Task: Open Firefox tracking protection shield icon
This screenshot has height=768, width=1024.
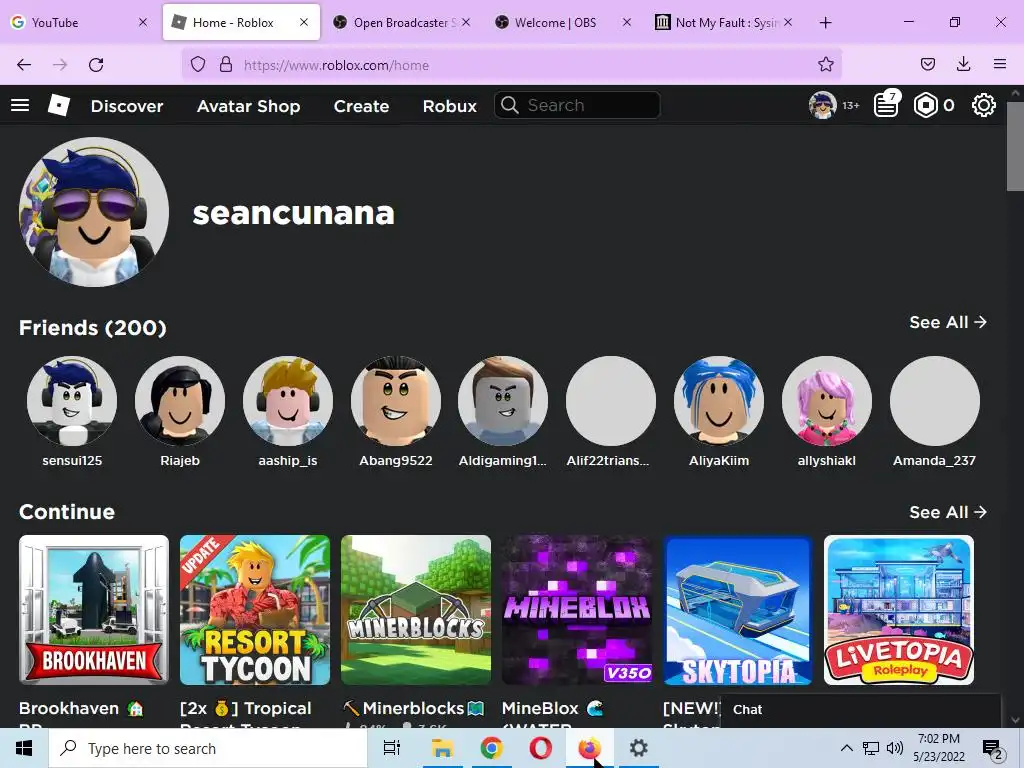Action: (198, 65)
